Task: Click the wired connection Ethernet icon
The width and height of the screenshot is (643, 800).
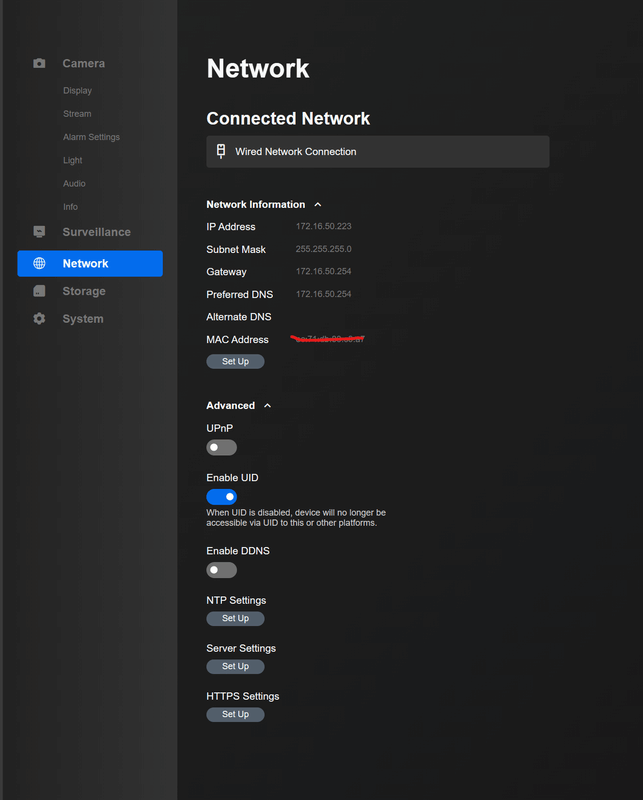Action: (x=221, y=152)
